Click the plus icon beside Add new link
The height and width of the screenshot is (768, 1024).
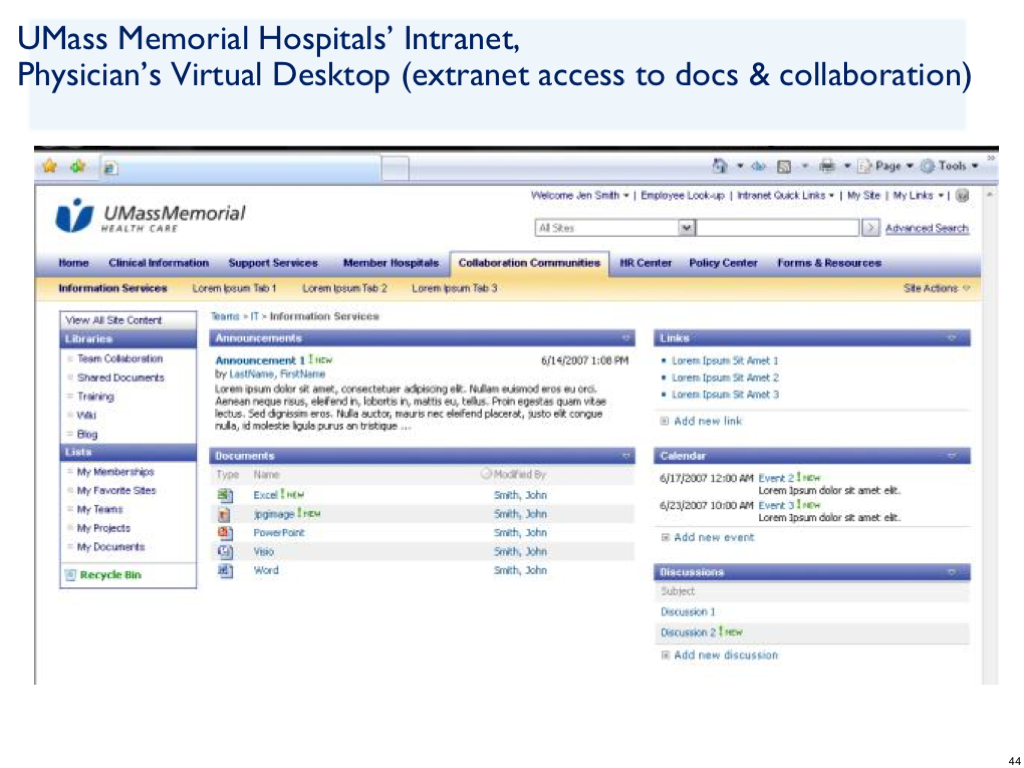click(664, 421)
